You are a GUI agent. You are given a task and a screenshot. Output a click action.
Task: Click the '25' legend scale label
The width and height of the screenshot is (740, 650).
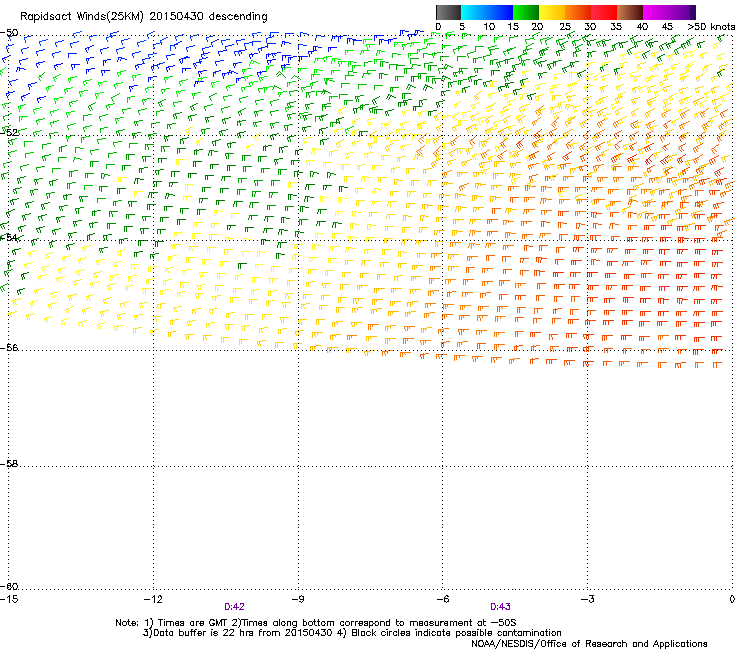[565, 27]
